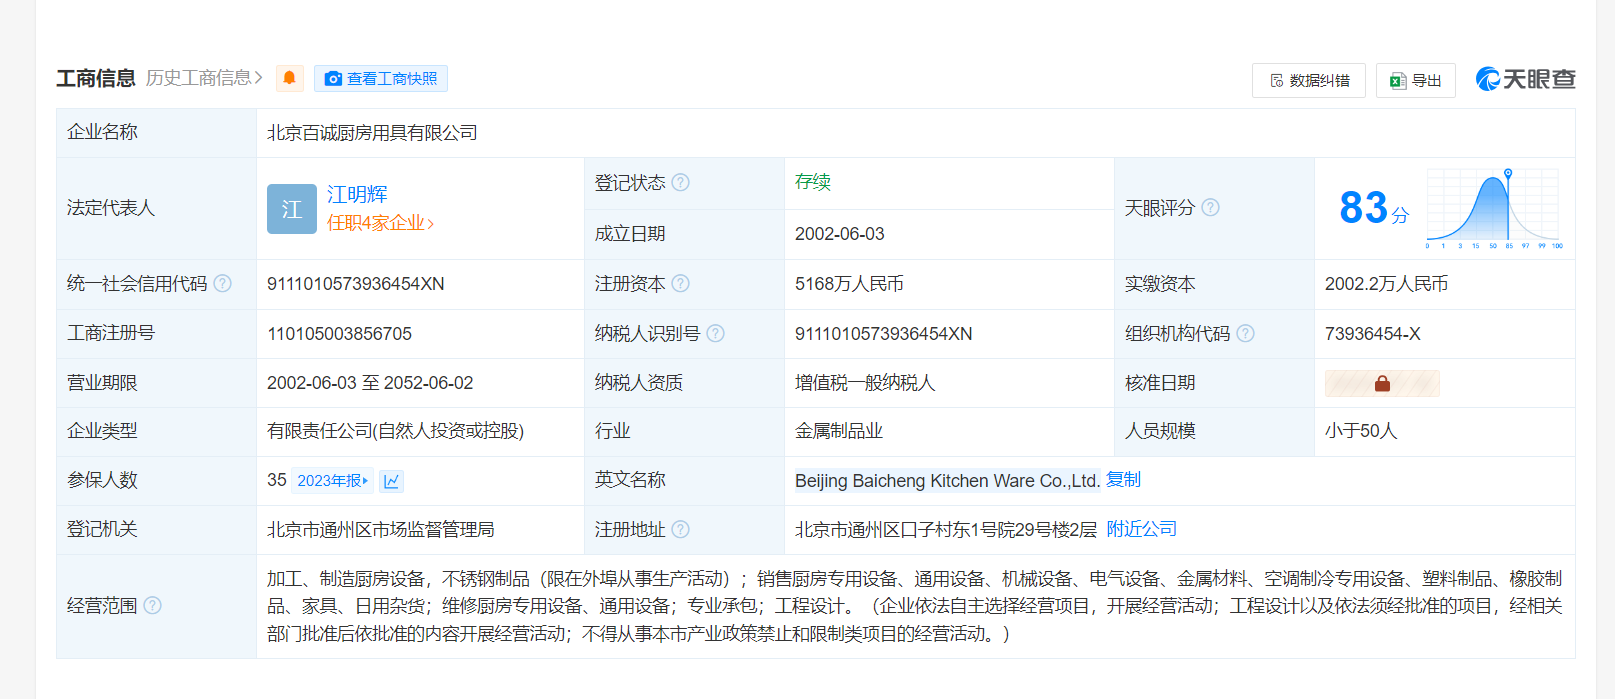Select taxpayer ID value in 纳税人识别号 row
The width and height of the screenshot is (1615, 699).
coord(884,334)
